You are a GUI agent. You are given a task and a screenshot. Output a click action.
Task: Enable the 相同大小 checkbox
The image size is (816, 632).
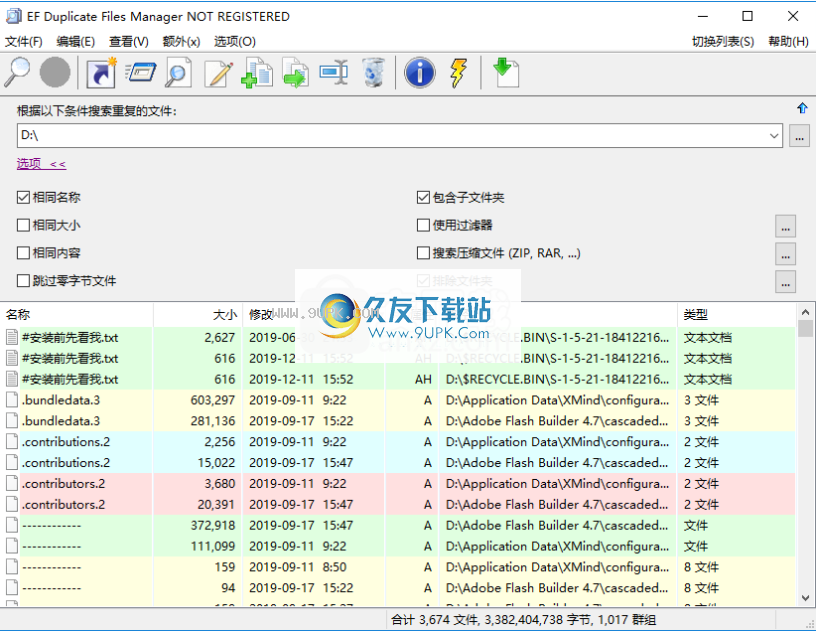[23, 225]
